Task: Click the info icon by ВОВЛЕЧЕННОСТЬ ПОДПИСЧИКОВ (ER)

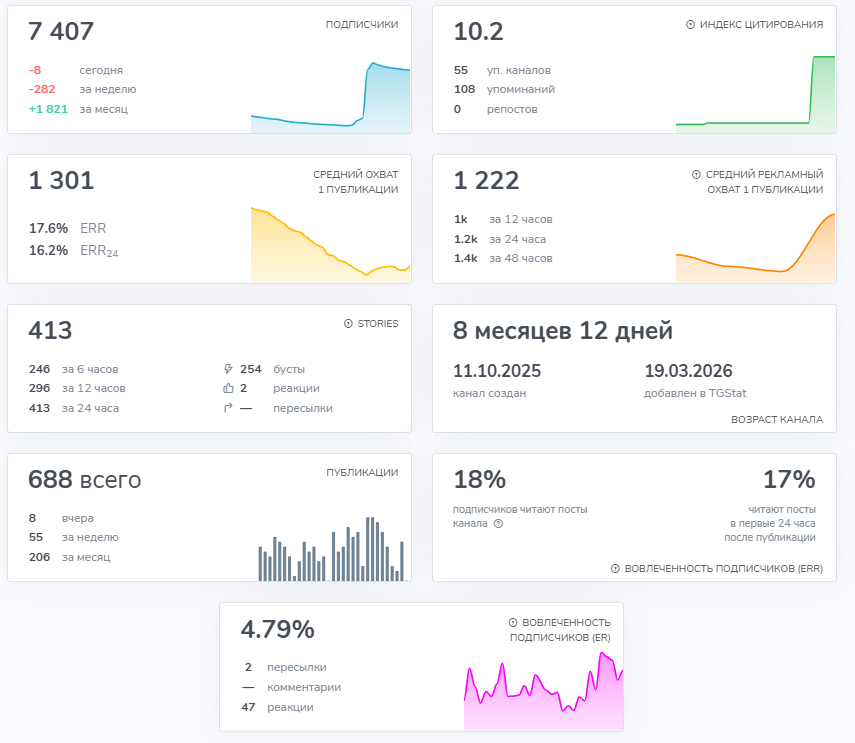Action: pos(513,623)
